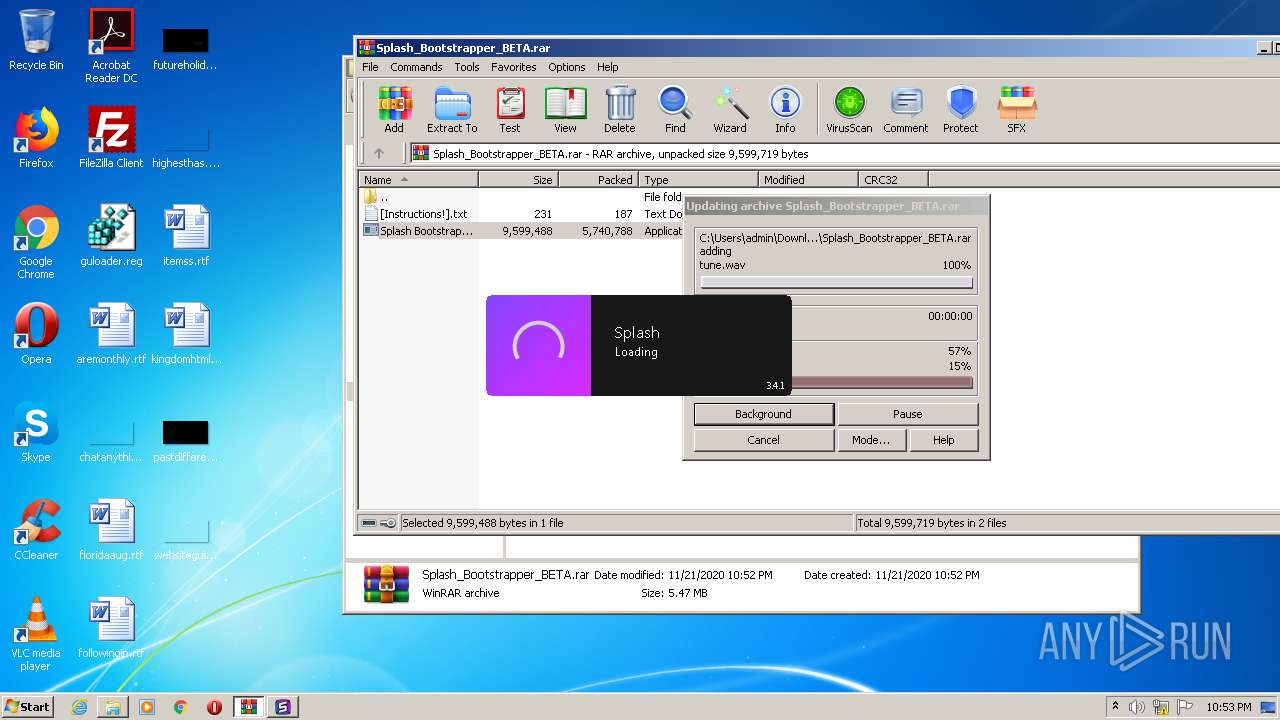This screenshot has width=1280, height=720.
Task: Click the Background button in update dialog
Action: click(763, 414)
